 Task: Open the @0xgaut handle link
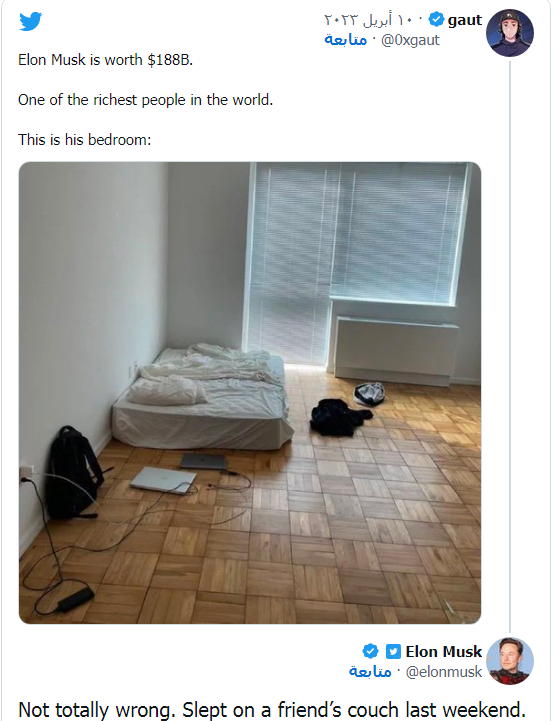[410, 40]
